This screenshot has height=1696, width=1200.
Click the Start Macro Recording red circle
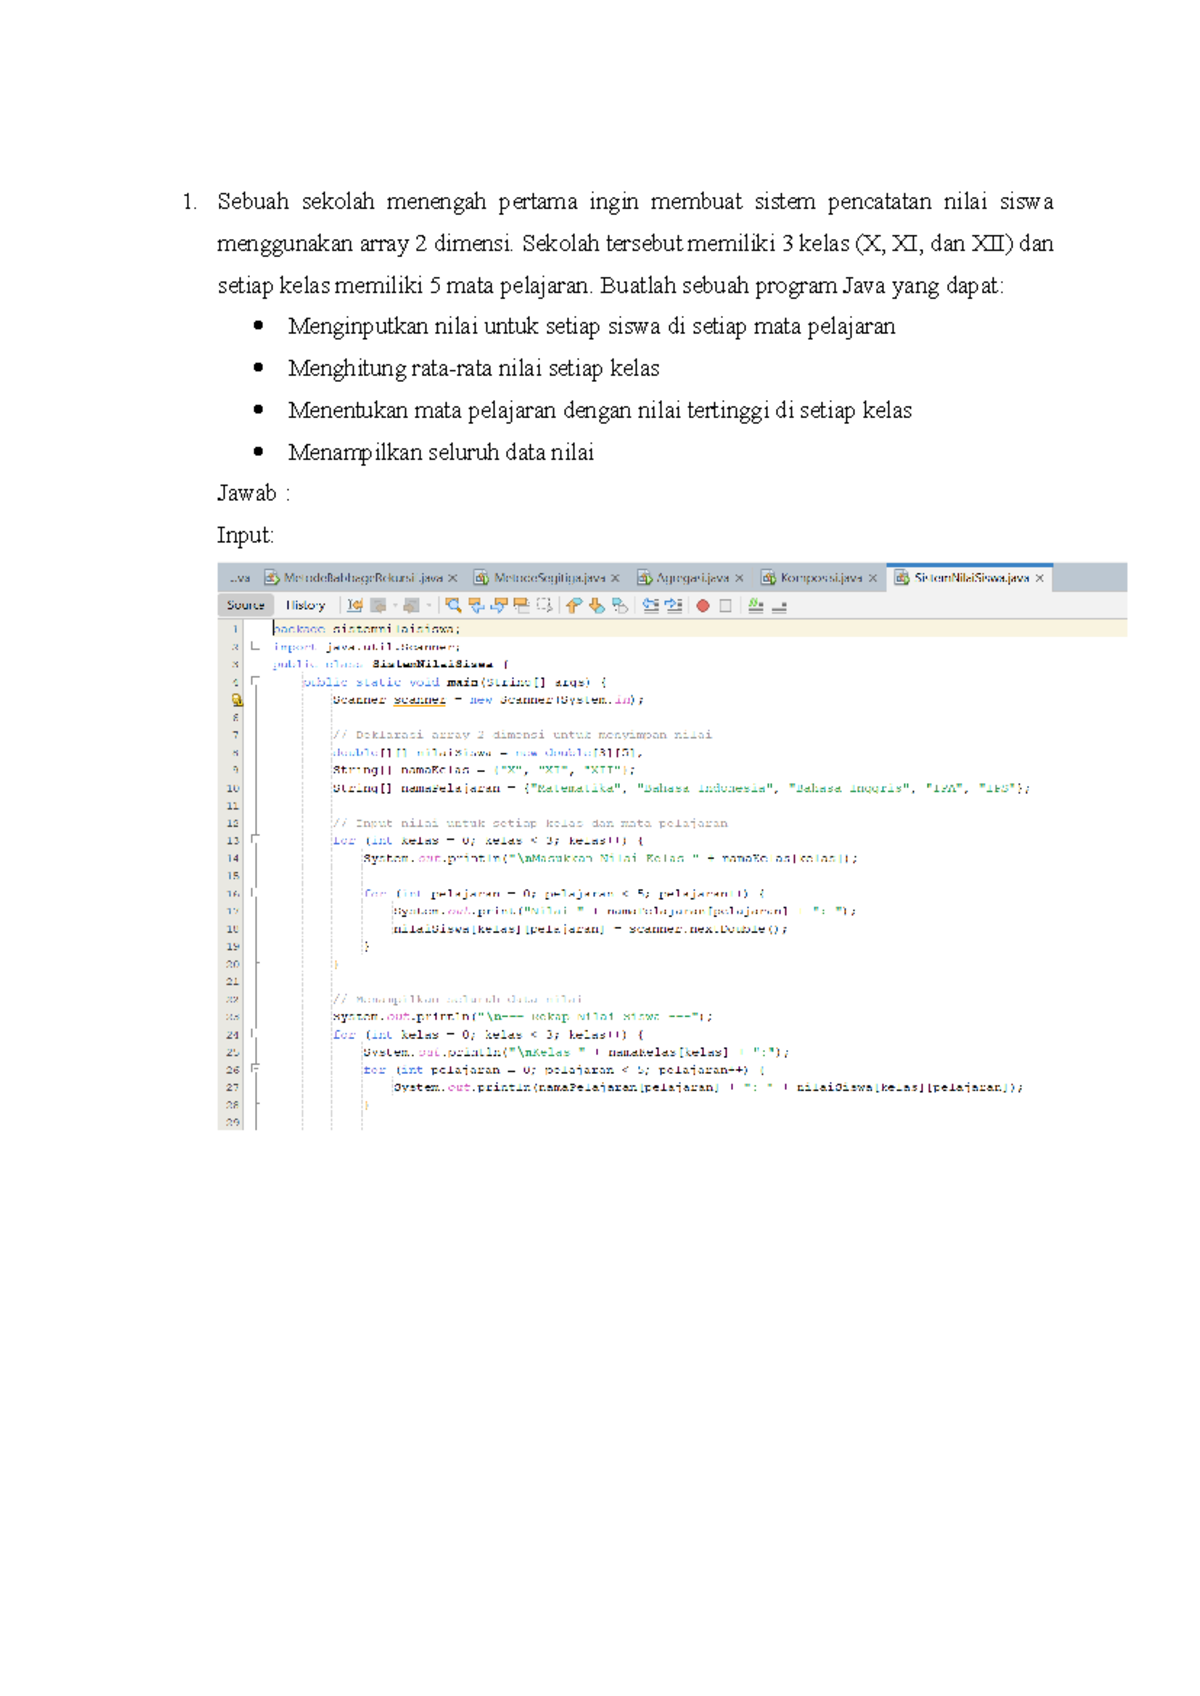(x=703, y=605)
